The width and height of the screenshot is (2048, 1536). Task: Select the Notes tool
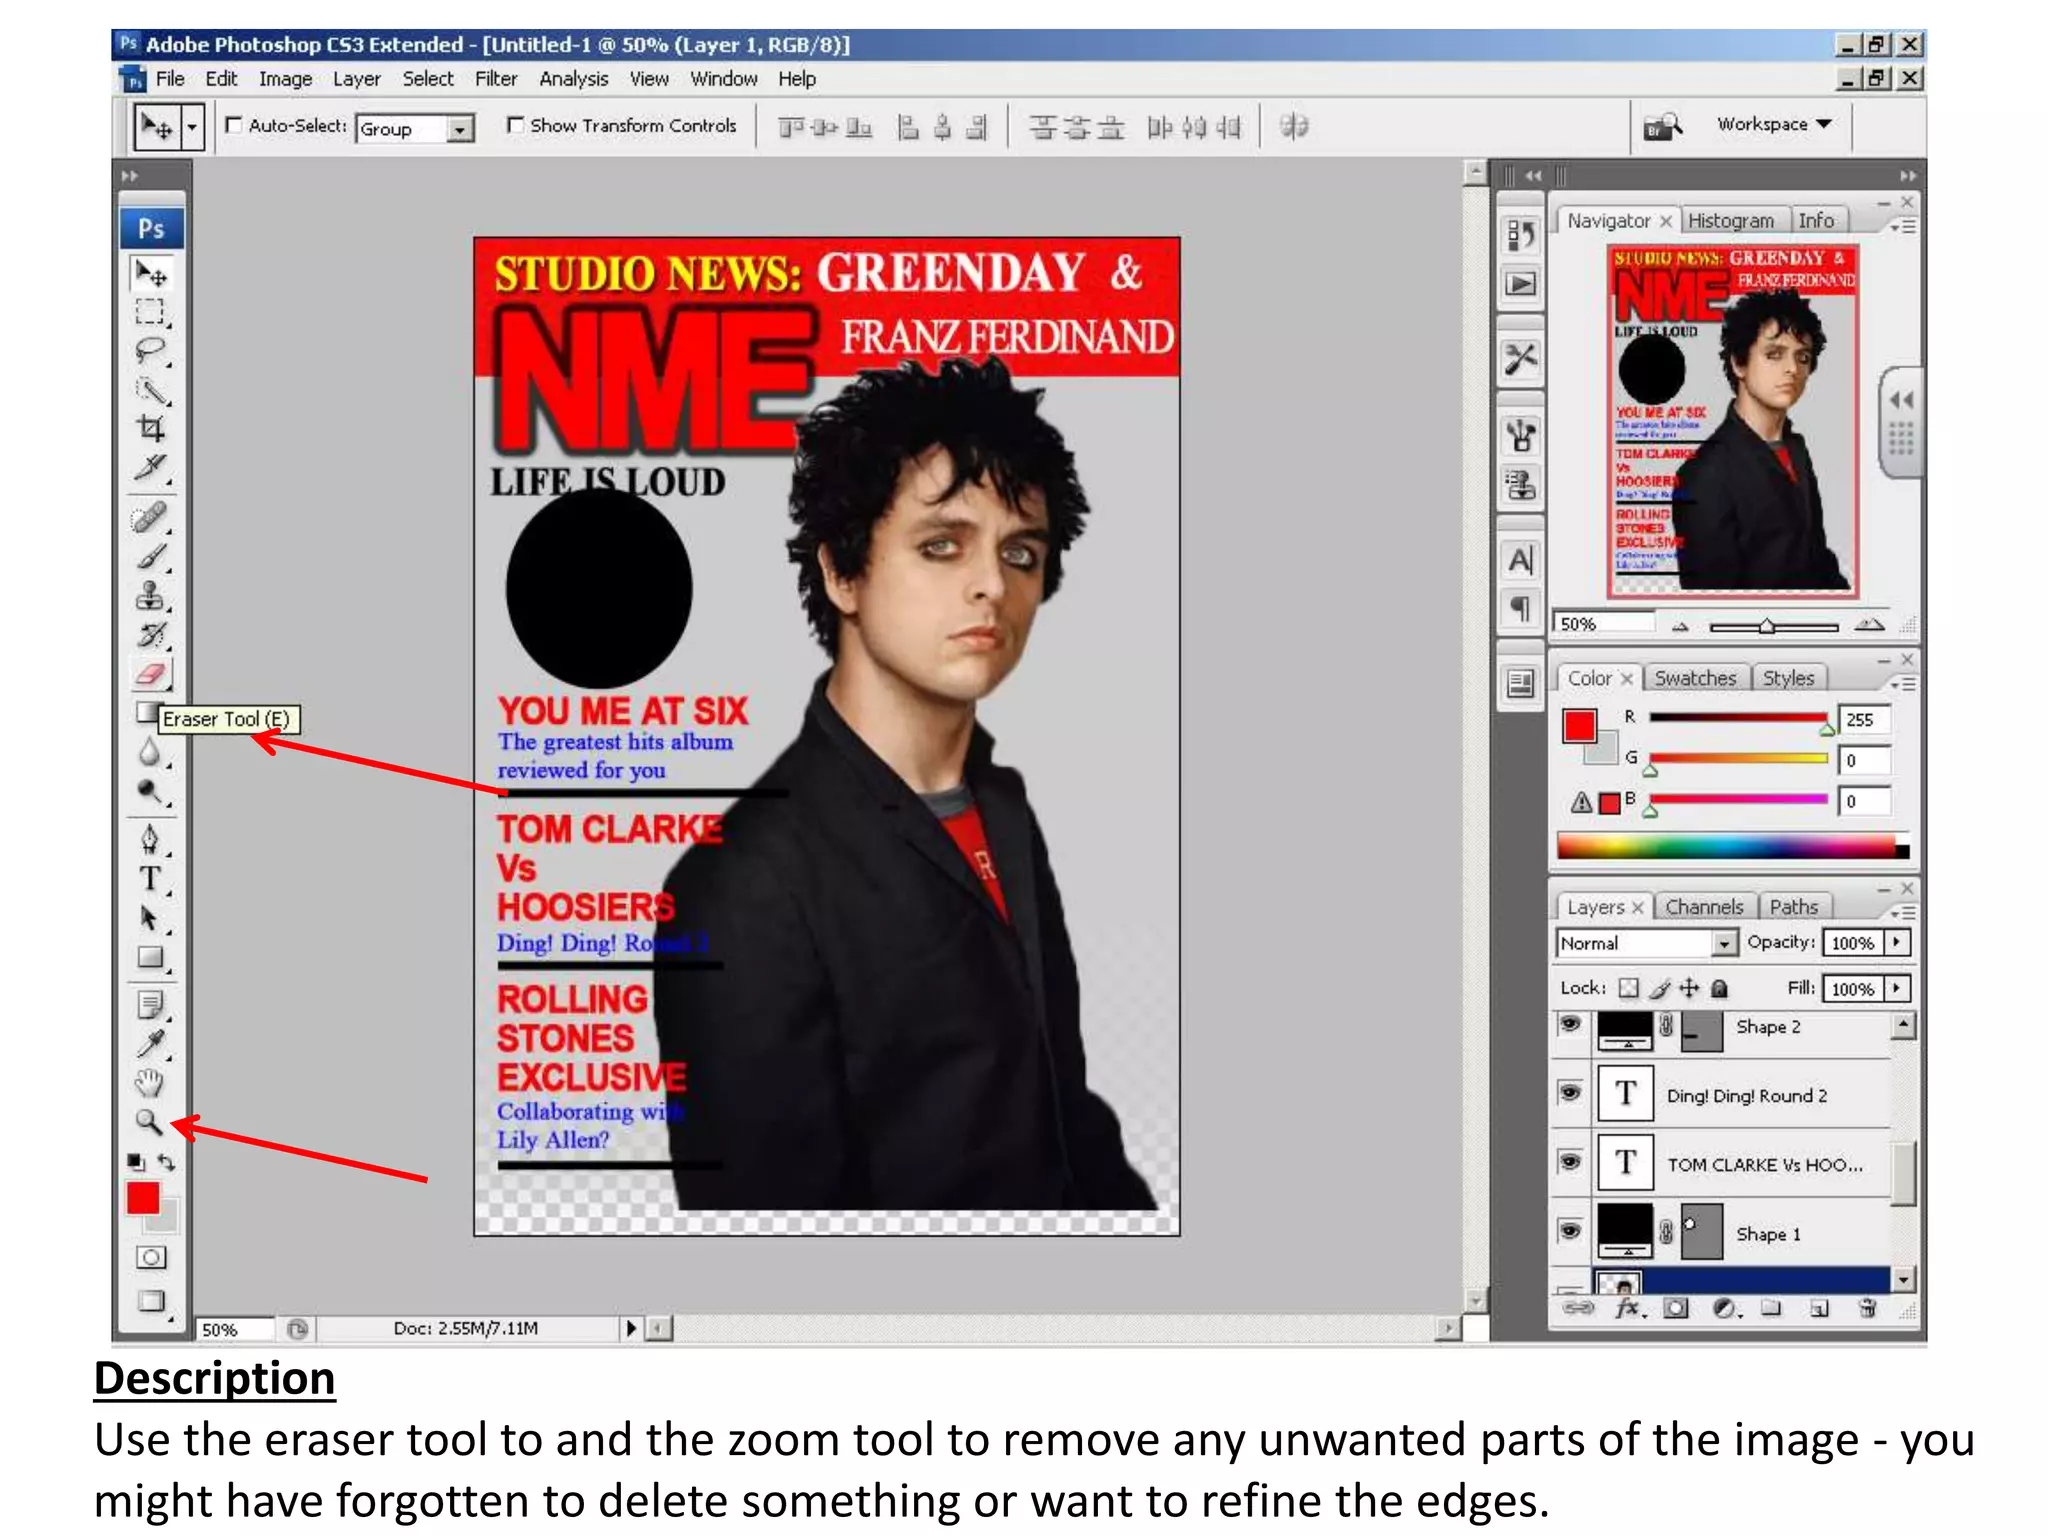point(150,1005)
